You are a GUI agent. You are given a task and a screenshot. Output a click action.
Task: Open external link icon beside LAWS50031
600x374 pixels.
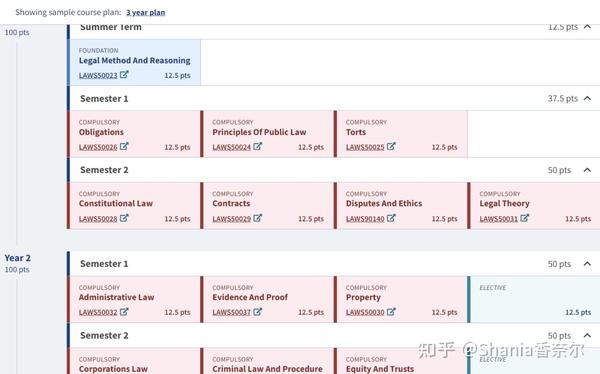point(525,218)
